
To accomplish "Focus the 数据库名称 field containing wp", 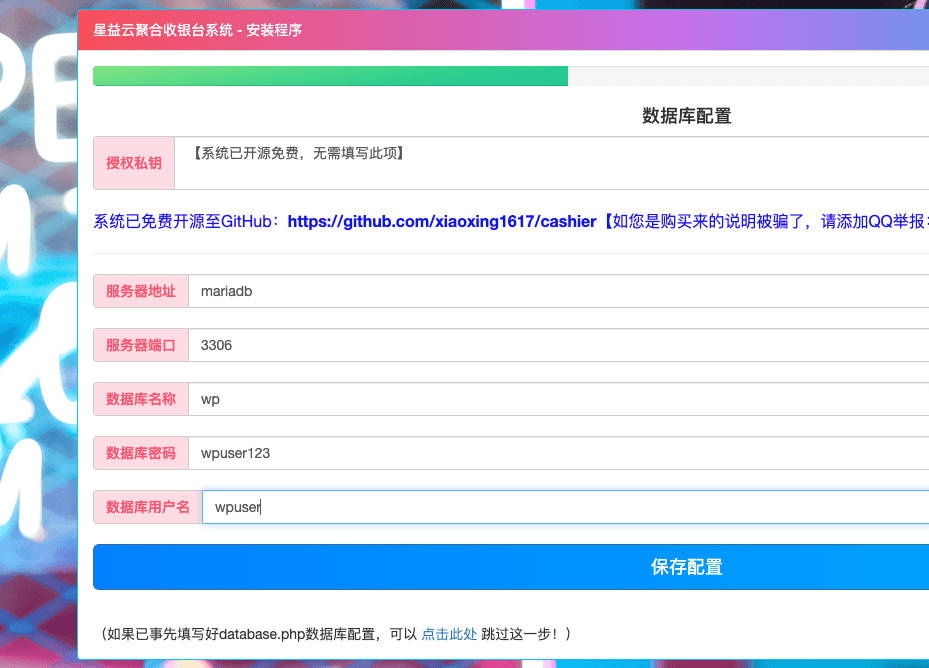I will click(x=560, y=399).
